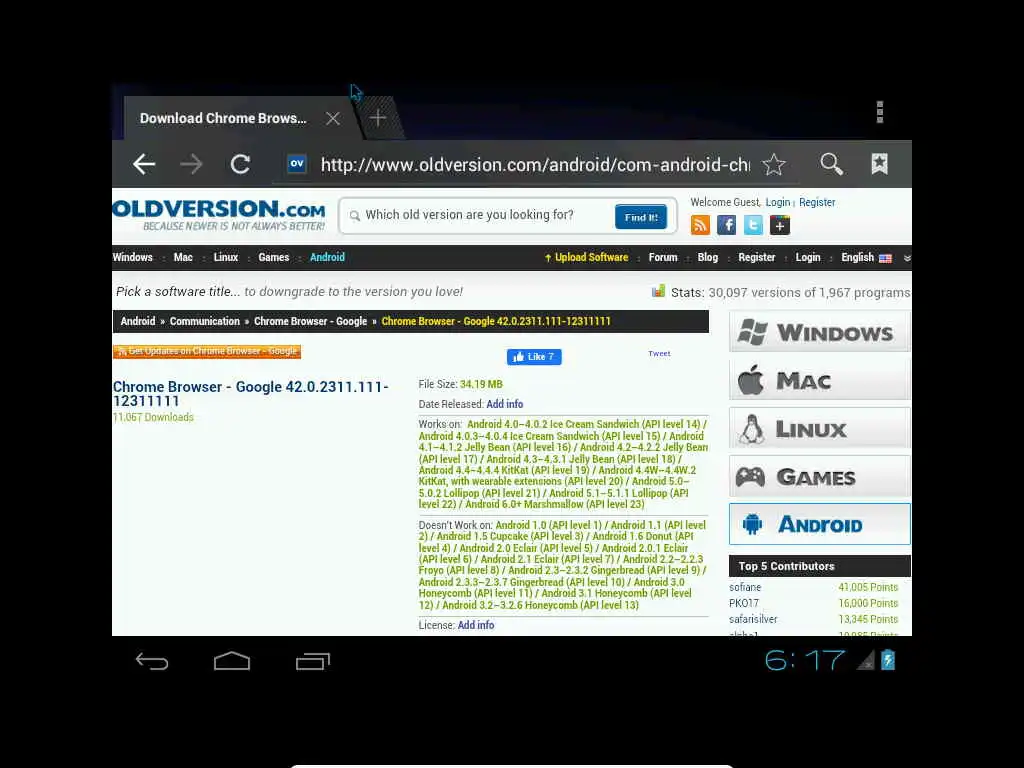Open the Mac nav menu item

pyautogui.click(x=183, y=257)
